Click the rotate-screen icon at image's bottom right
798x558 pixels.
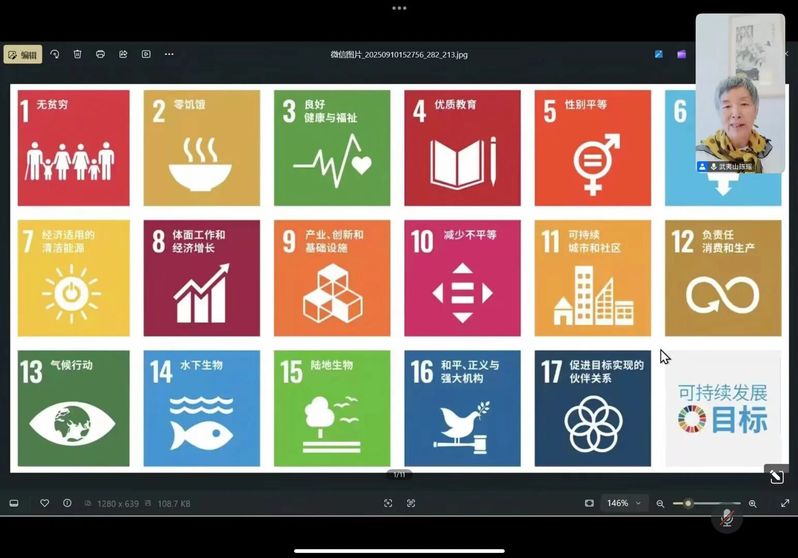[777, 477]
